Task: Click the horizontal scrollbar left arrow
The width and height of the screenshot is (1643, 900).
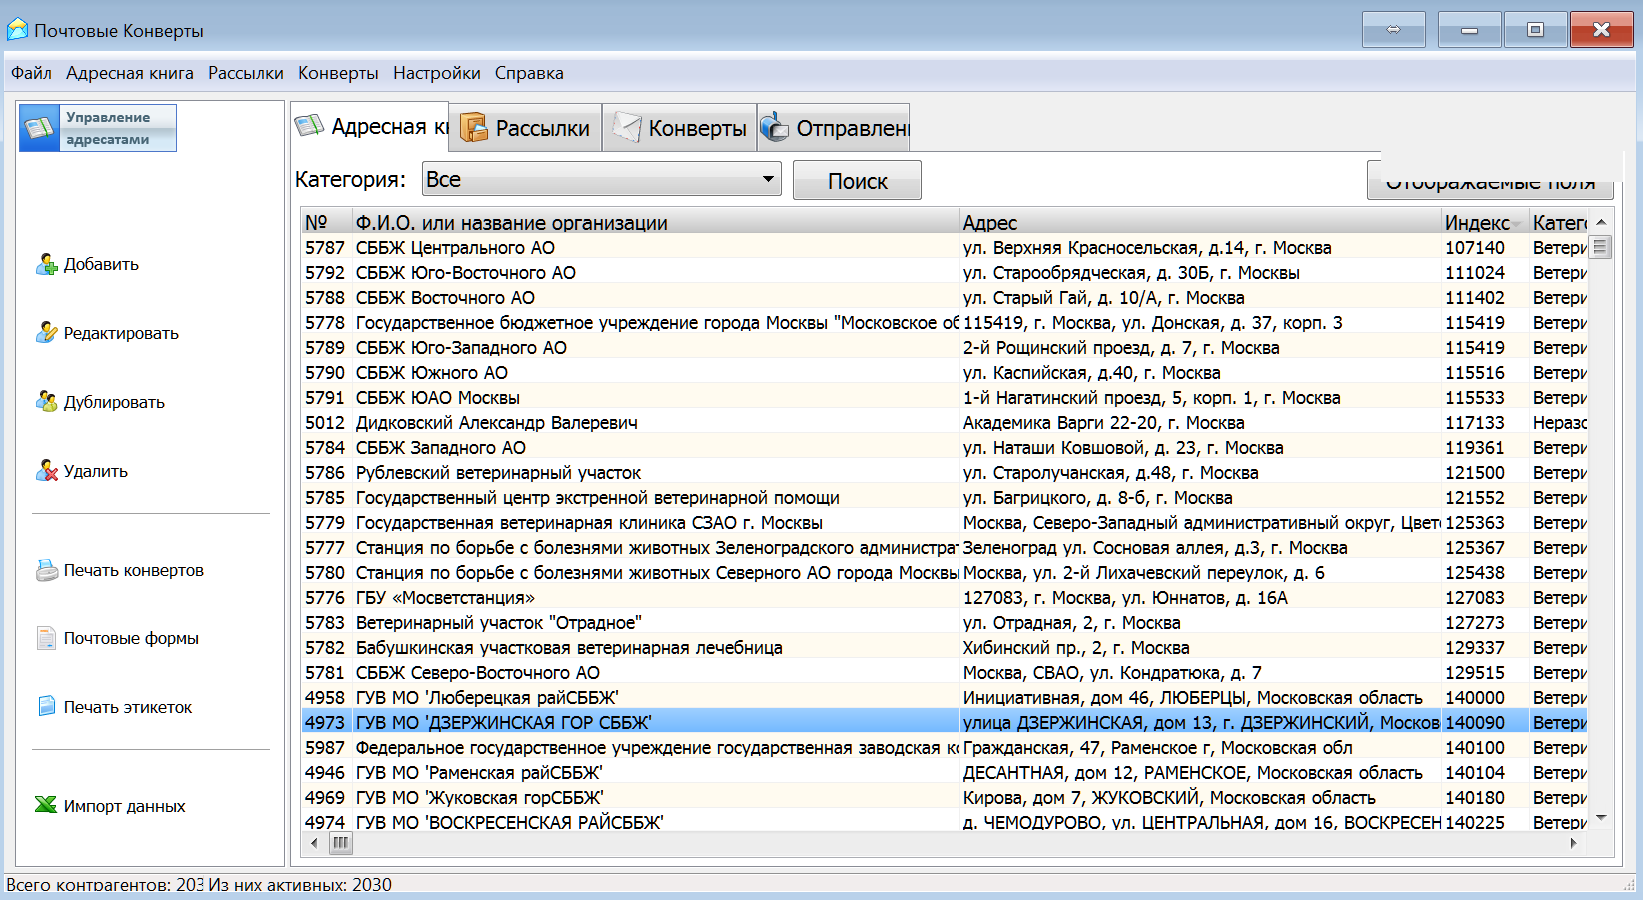Action: pos(314,843)
